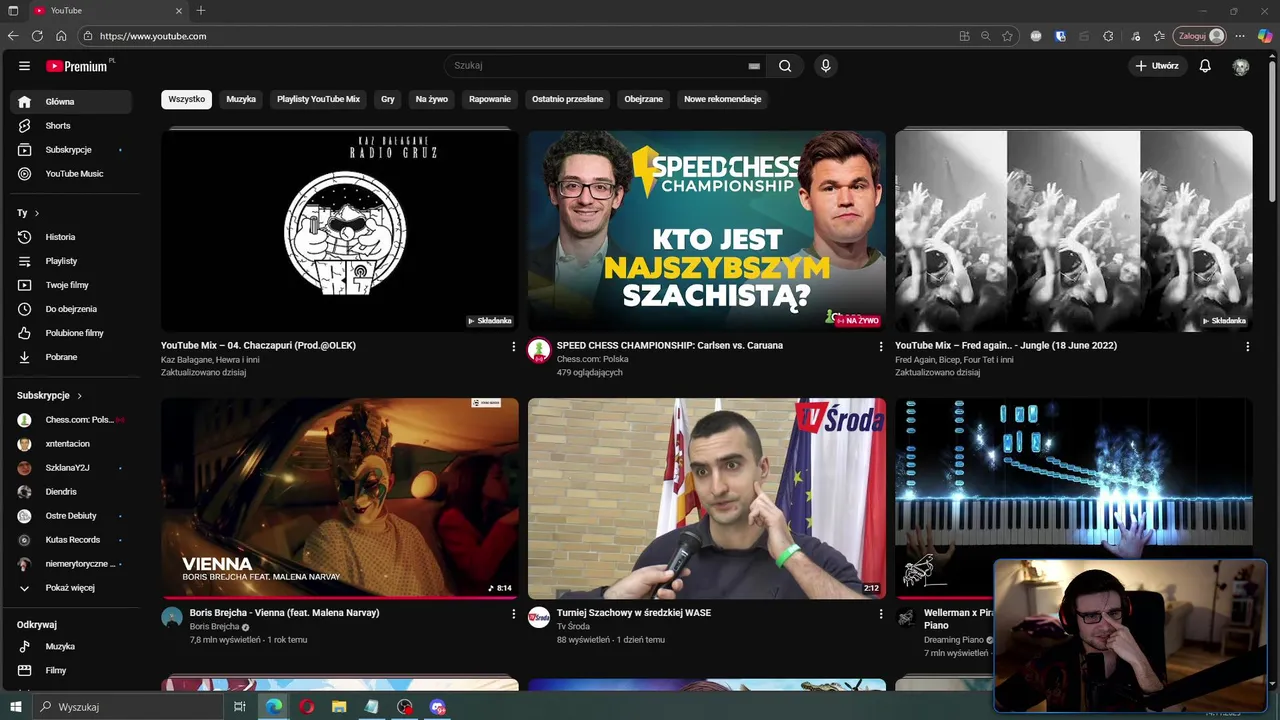The image size is (1280, 720).
Task: Expand the Ty section chevron
Action: pos(37,213)
